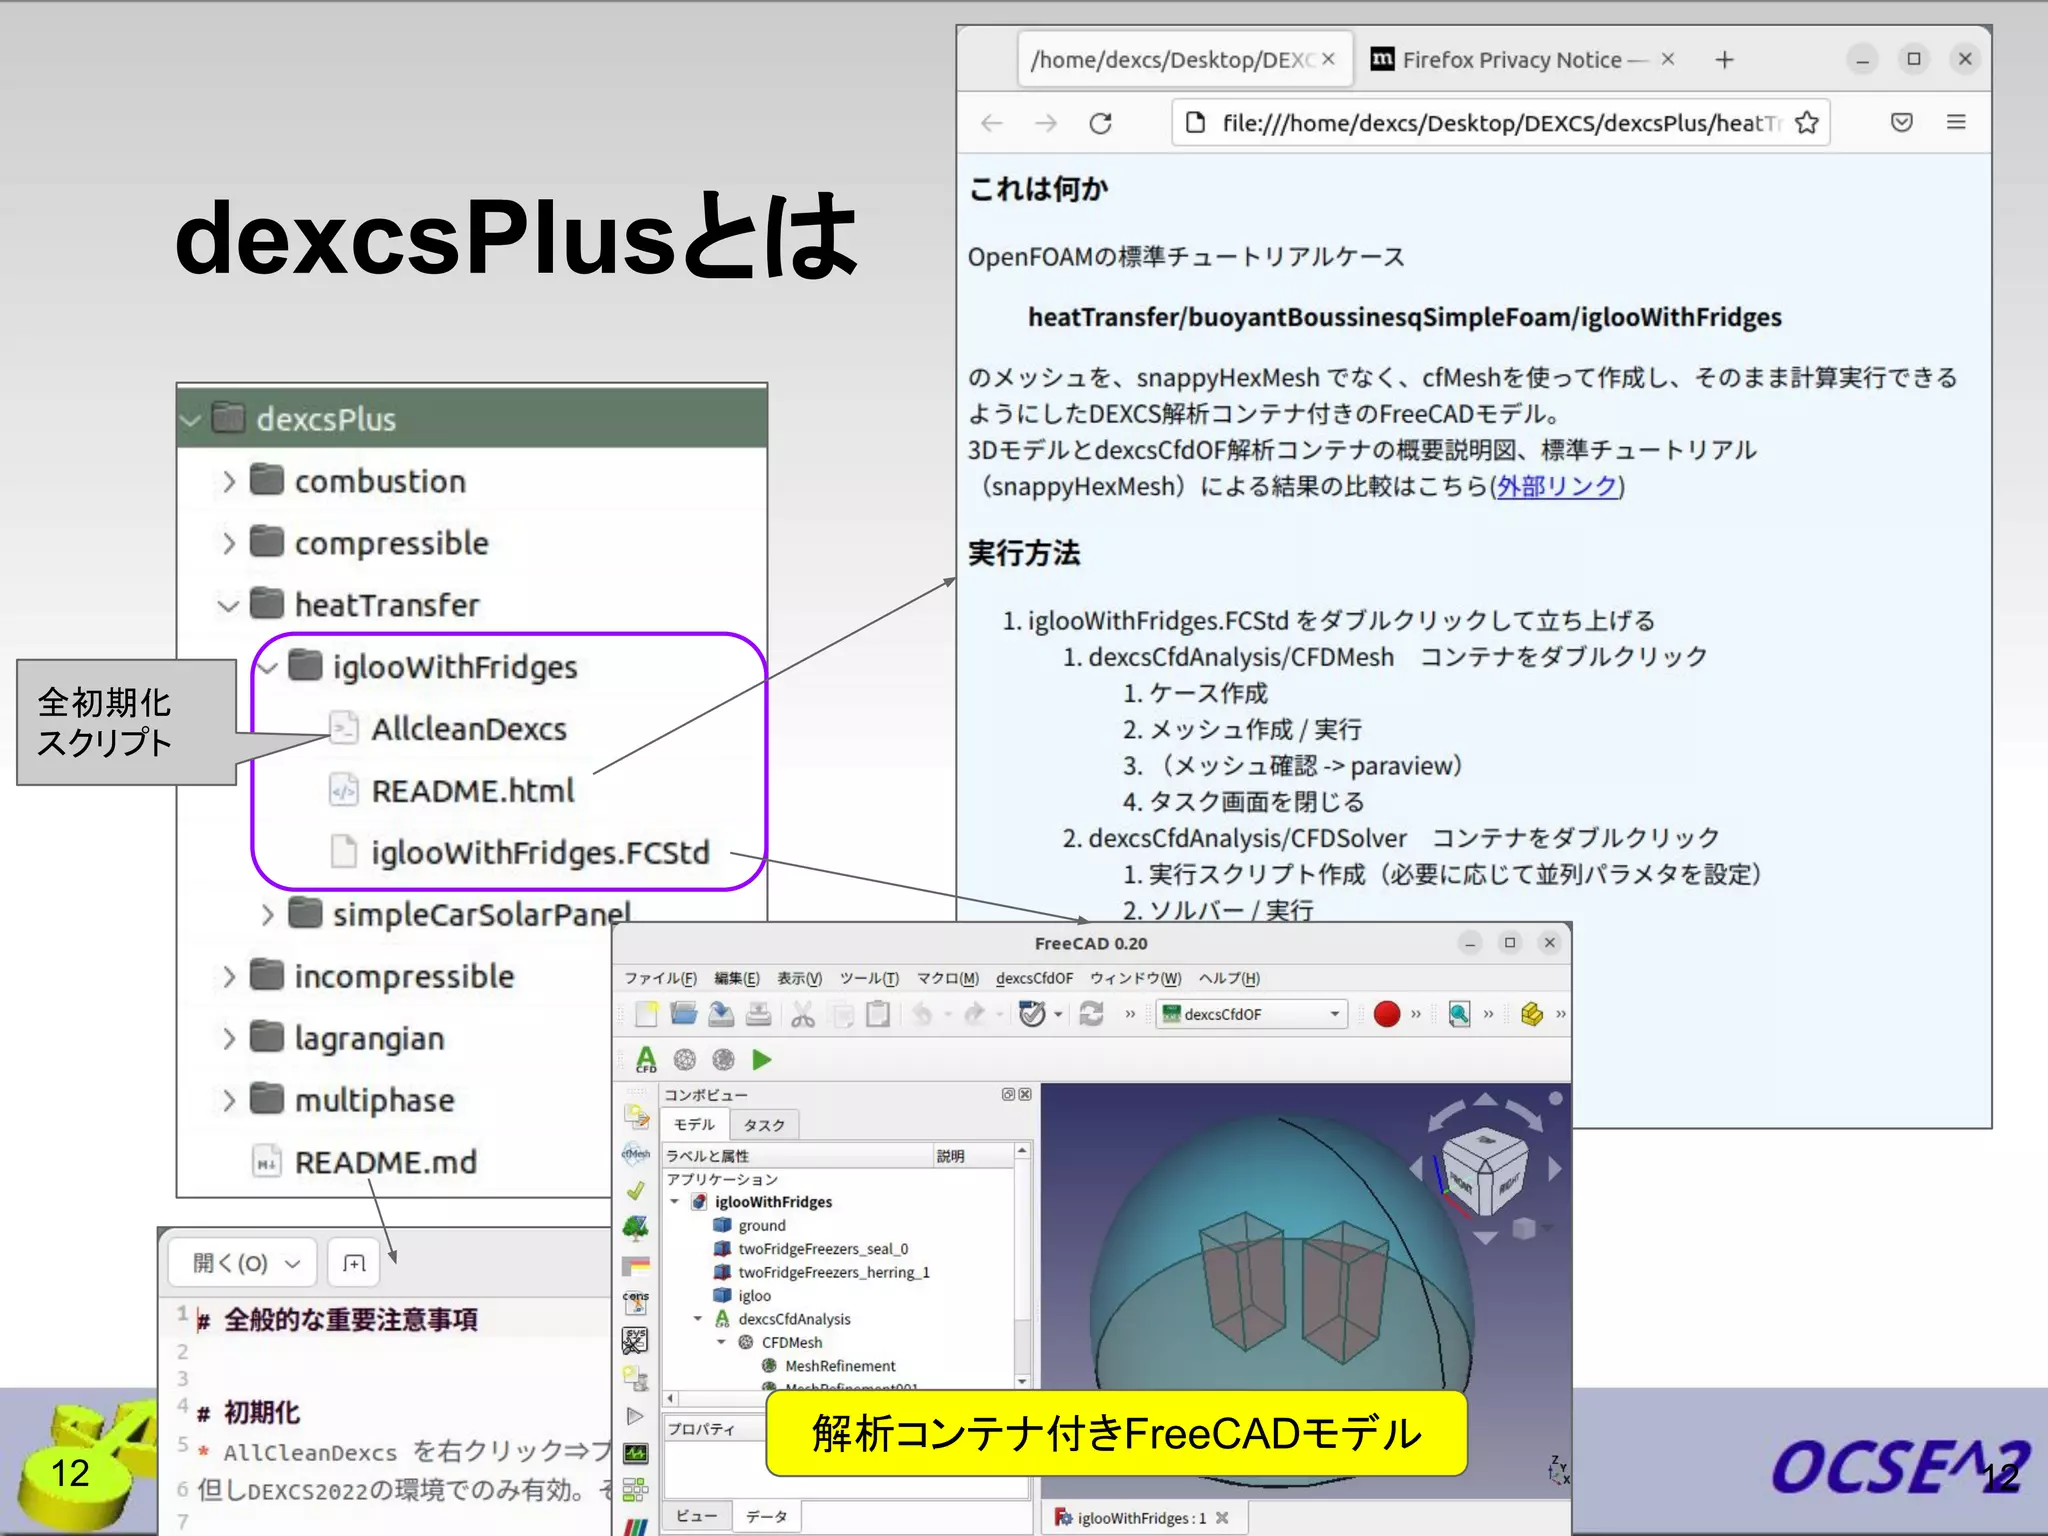Viewport: 2048px width, 1536px height.
Task: Collapse the dexcsPlus folder
Action: click(x=190, y=420)
